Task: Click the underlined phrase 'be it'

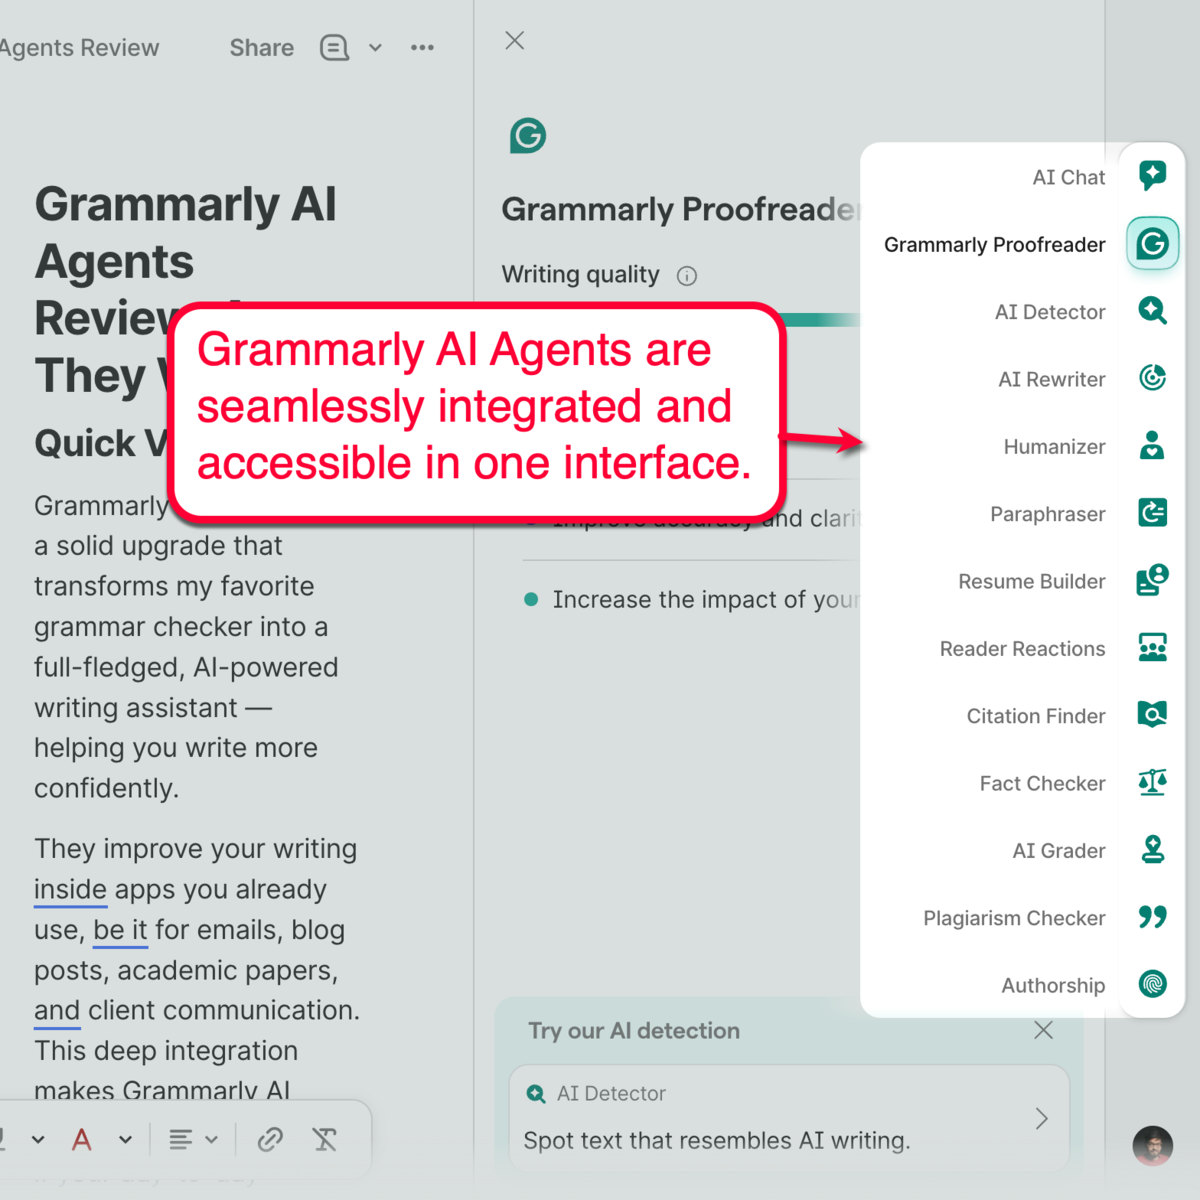Action: [x=120, y=930]
